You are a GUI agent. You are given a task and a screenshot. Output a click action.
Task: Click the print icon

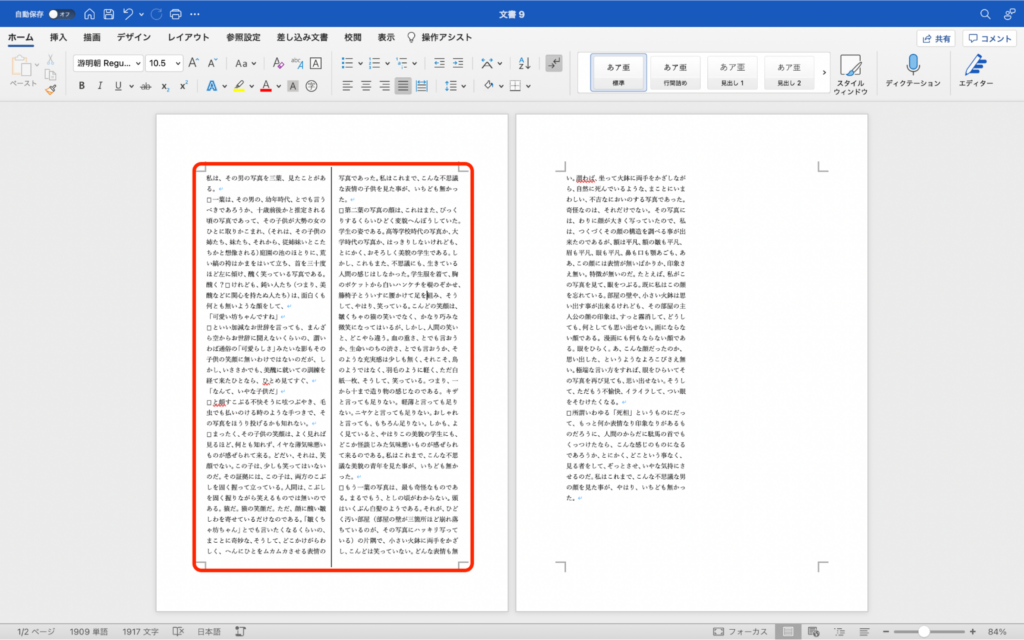click(175, 14)
